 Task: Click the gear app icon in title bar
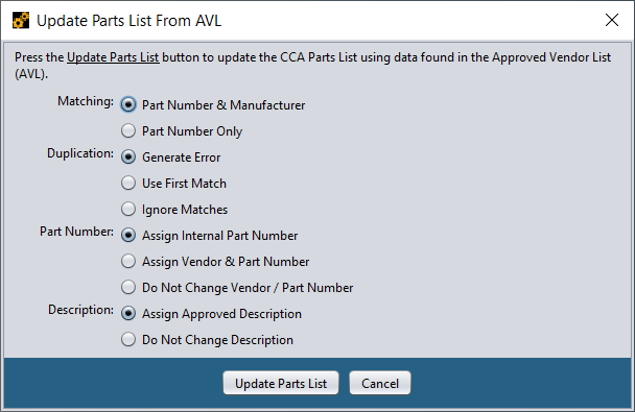21,20
